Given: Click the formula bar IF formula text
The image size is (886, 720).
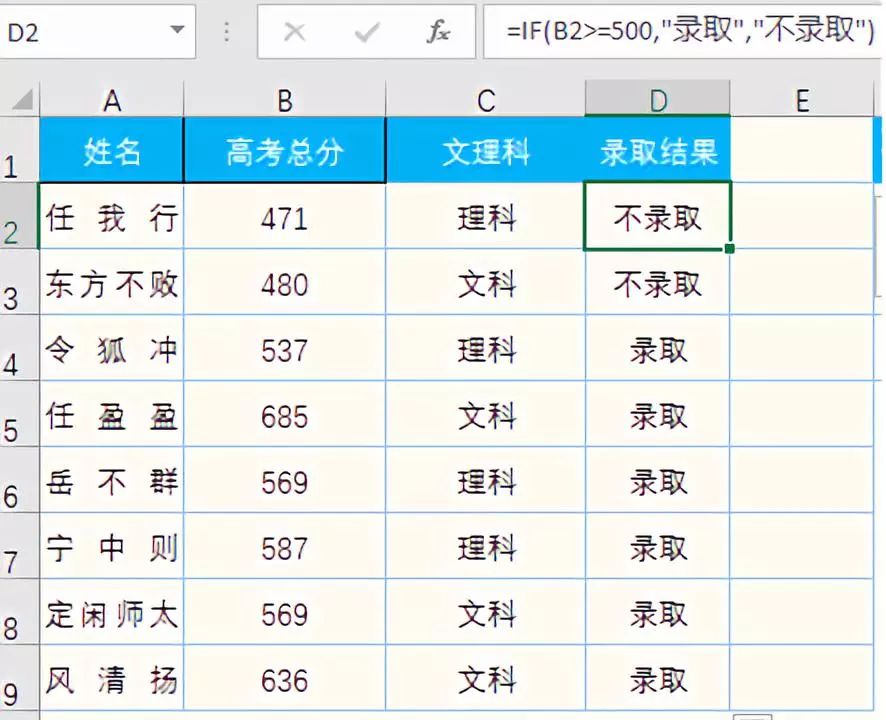Looking at the screenshot, I should [x=690, y=31].
